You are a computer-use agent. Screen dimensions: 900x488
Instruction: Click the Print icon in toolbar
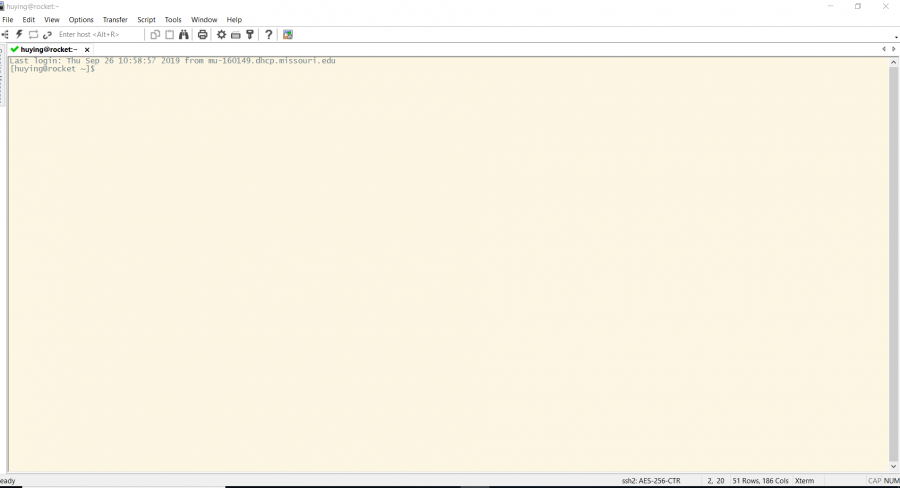203,35
